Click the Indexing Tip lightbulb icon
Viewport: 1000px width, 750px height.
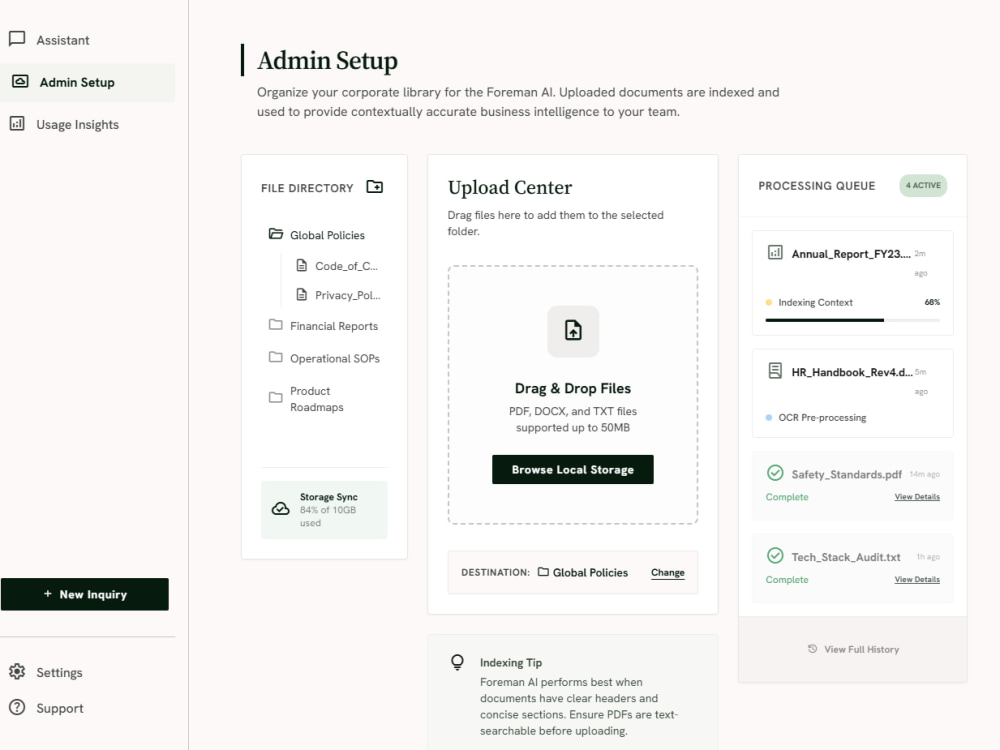pyautogui.click(x=457, y=662)
